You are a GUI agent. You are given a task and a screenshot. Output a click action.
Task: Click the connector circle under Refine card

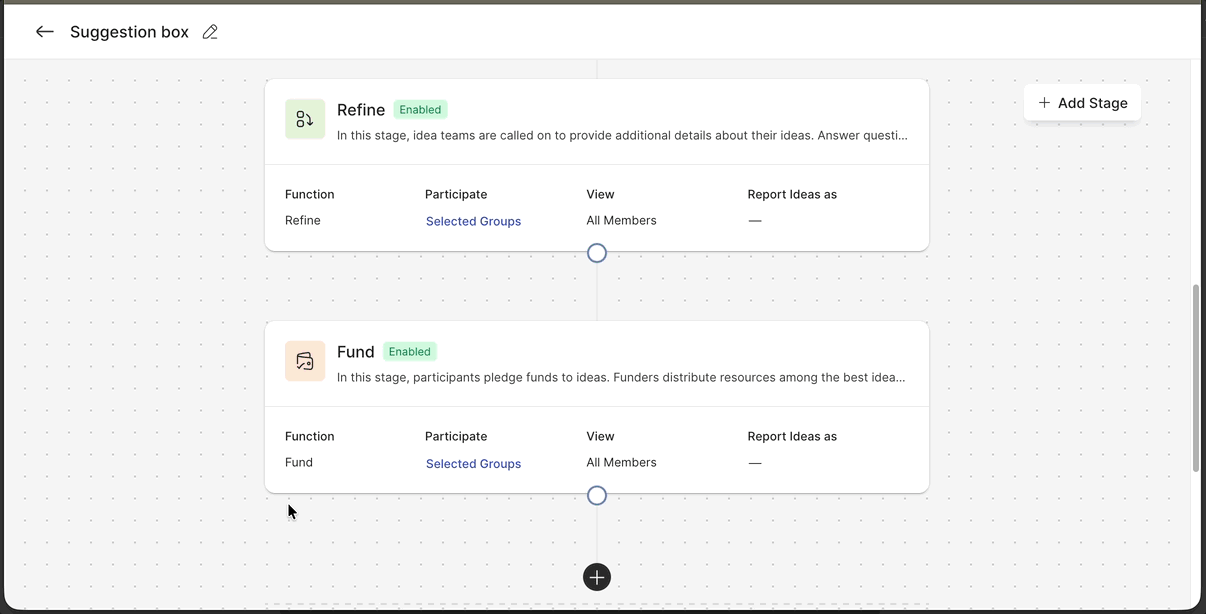(x=597, y=253)
